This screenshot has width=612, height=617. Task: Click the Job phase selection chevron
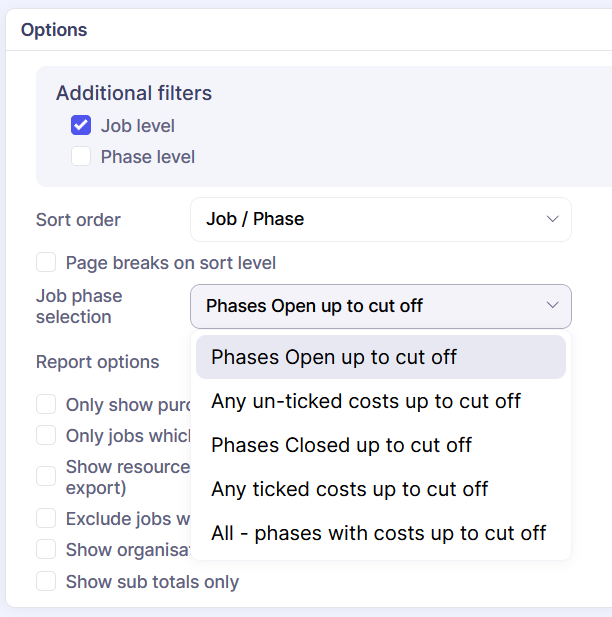click(552, 306)
